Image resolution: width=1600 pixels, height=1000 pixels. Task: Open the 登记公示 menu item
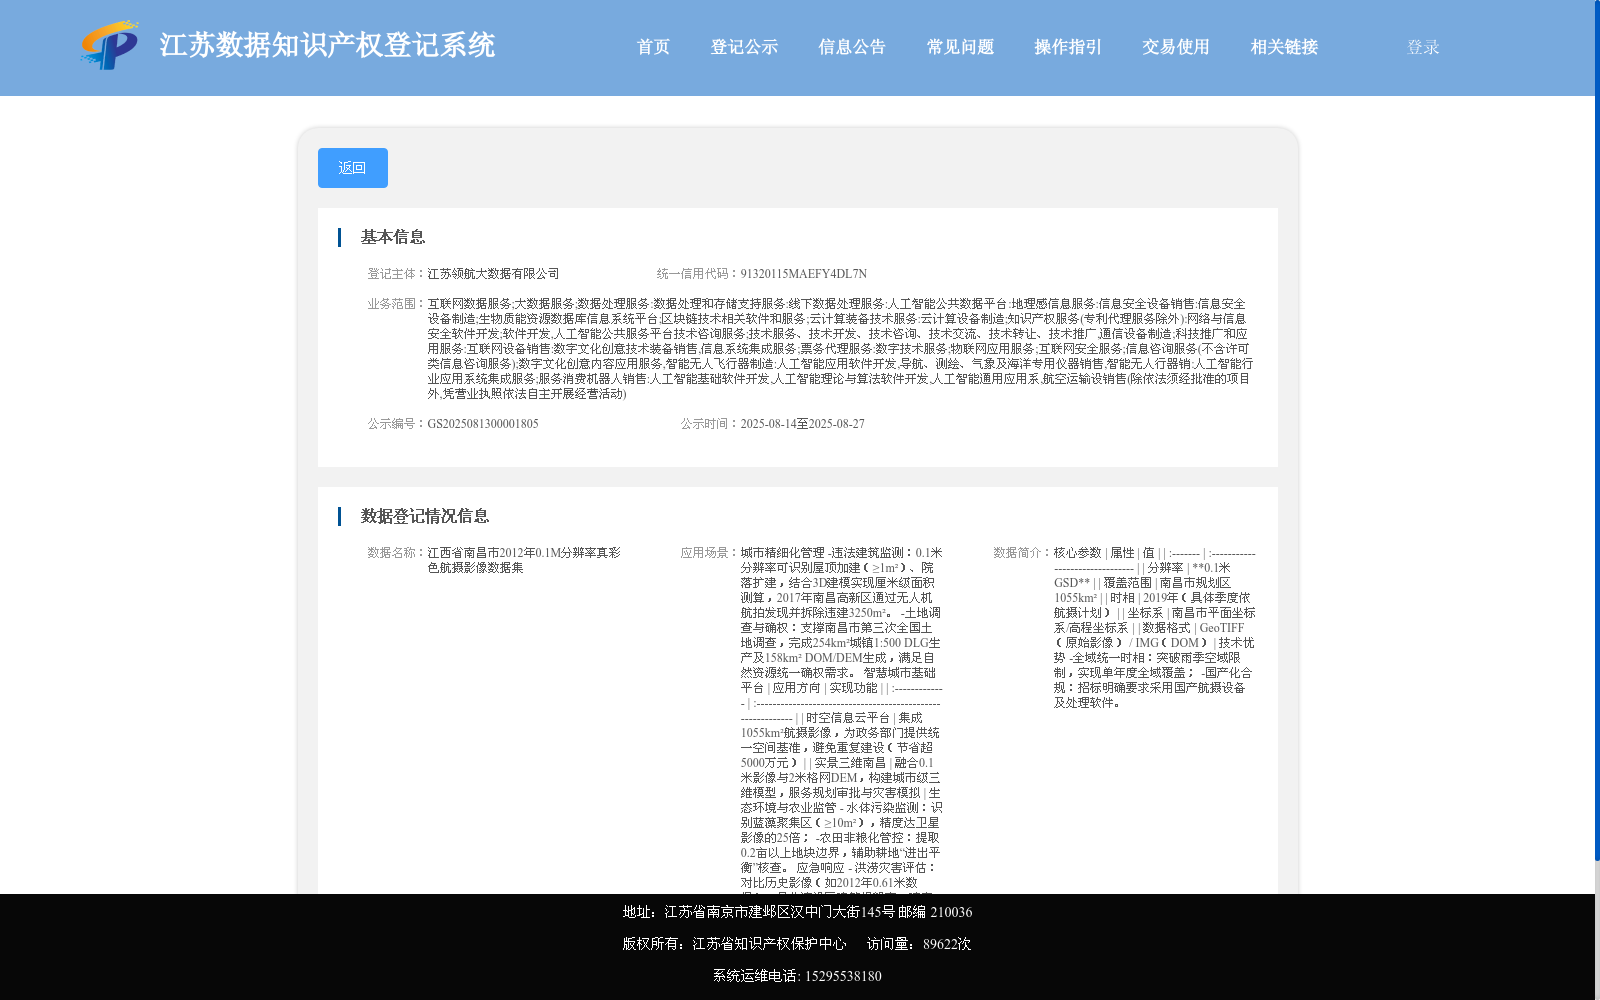point(744,47)
